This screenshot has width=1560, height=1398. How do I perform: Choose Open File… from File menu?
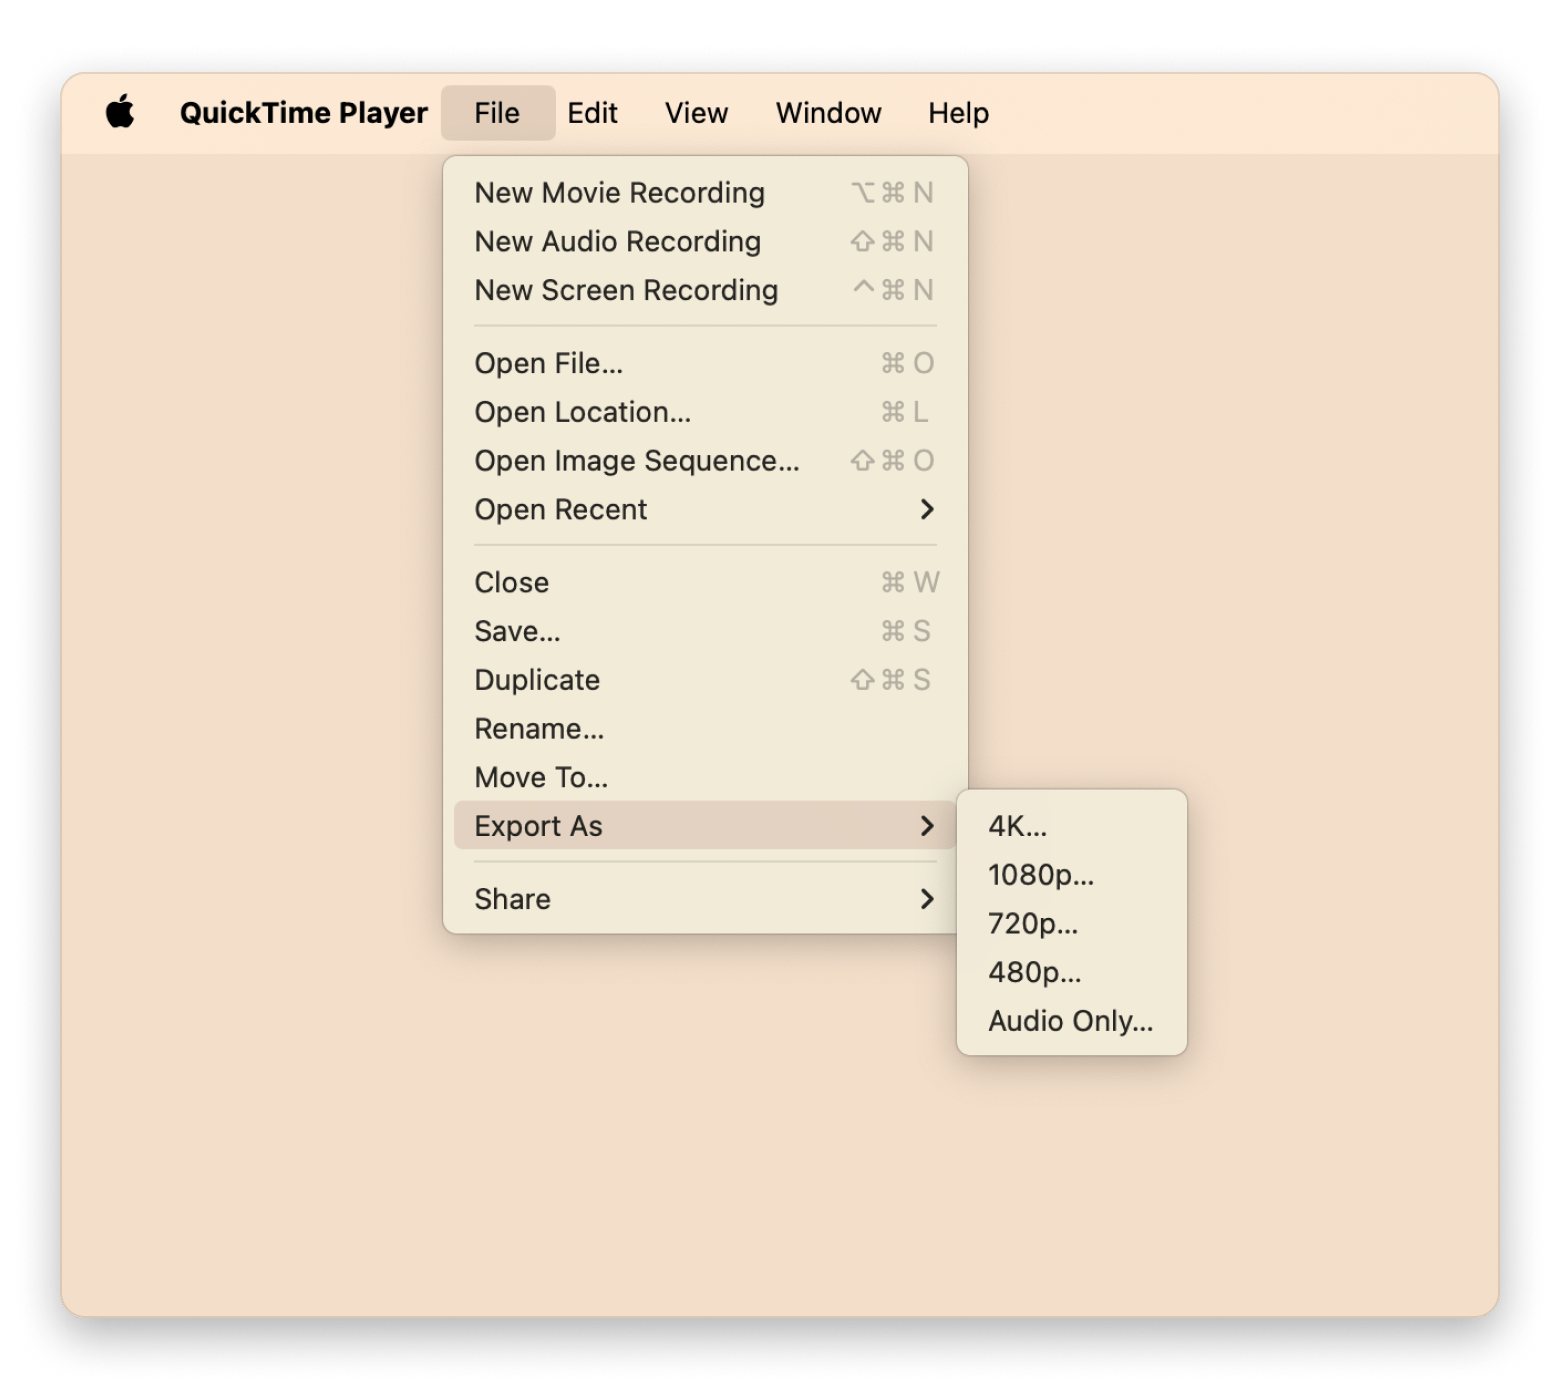(548, 364)
